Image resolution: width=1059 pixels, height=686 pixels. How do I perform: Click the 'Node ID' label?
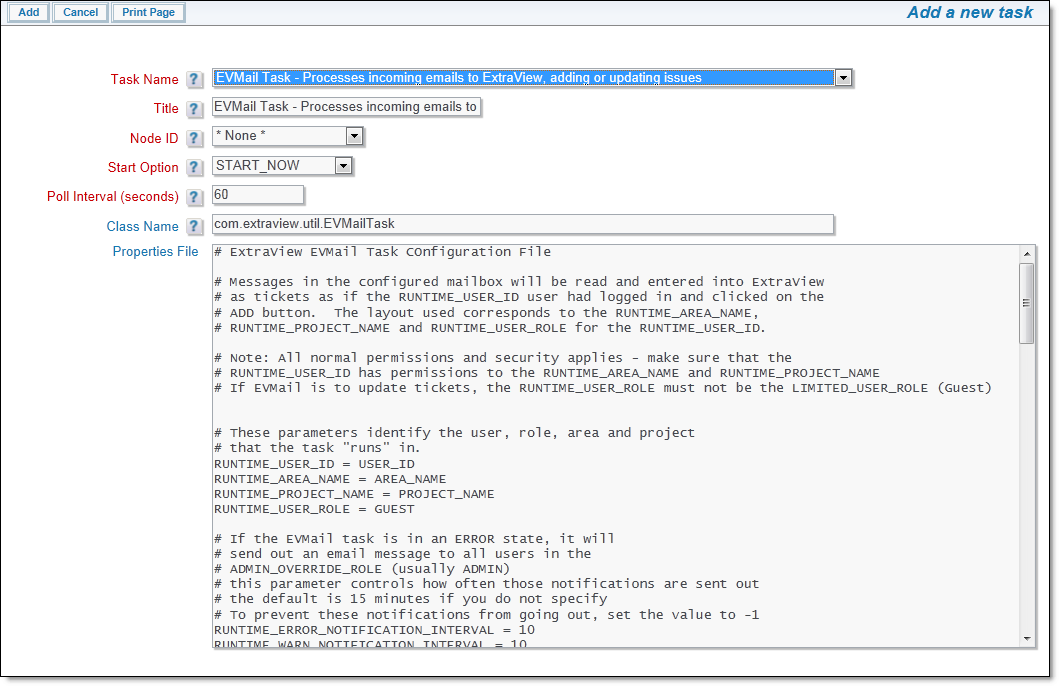154,138
